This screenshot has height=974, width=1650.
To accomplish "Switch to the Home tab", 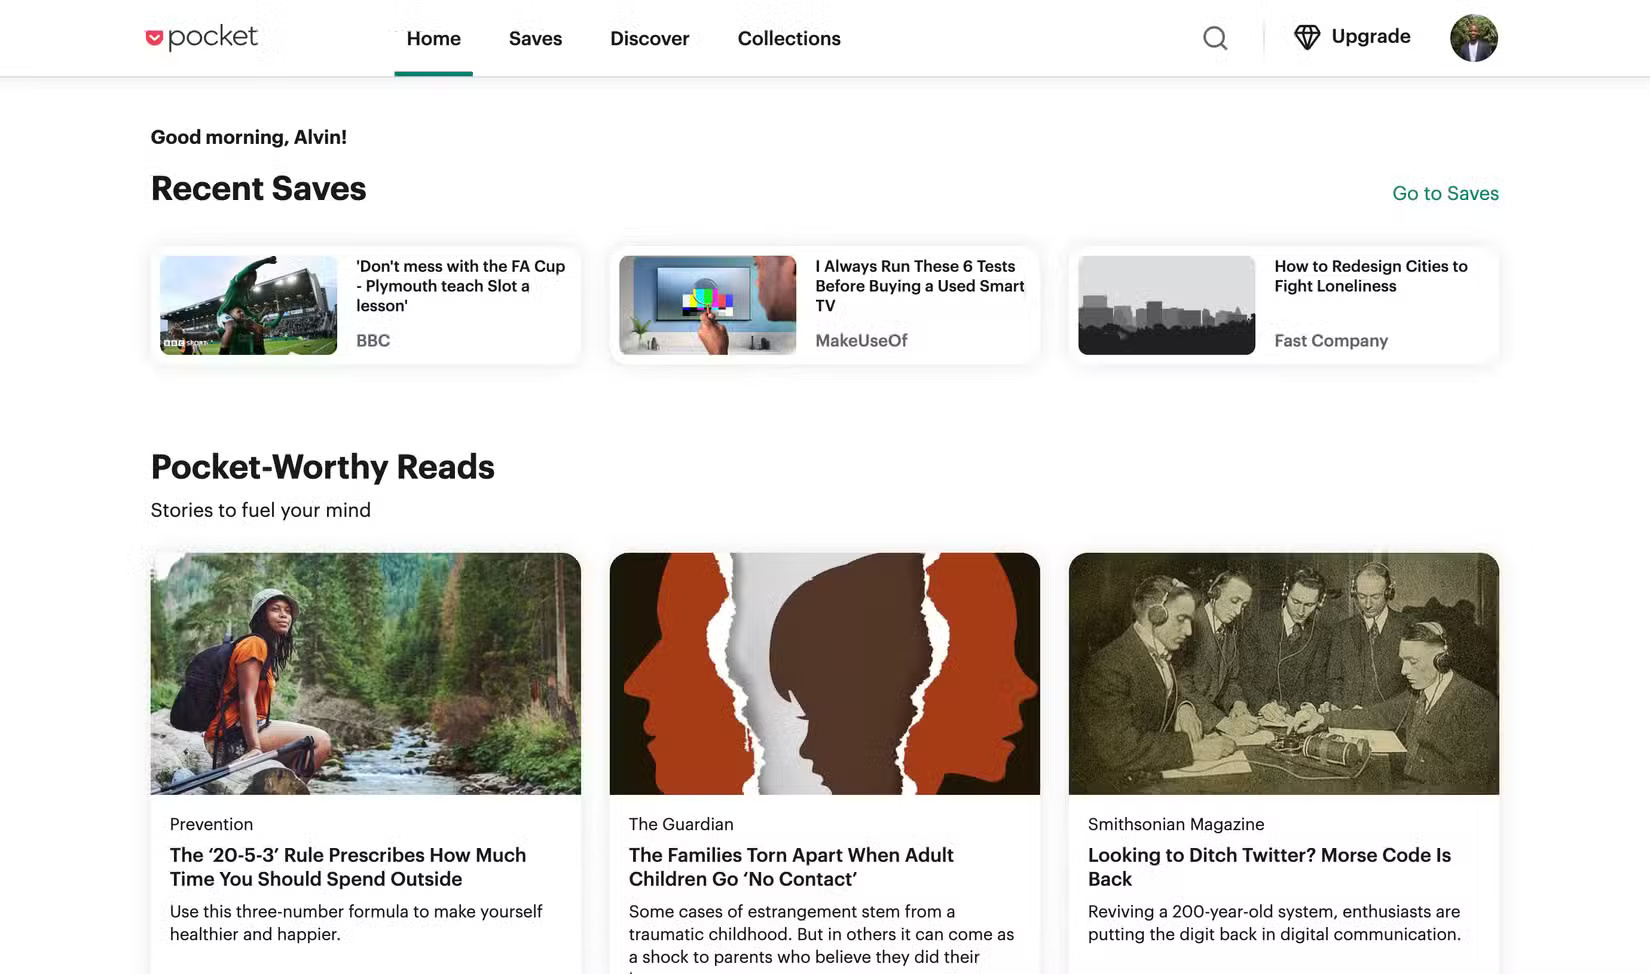I will coord(433,39).
